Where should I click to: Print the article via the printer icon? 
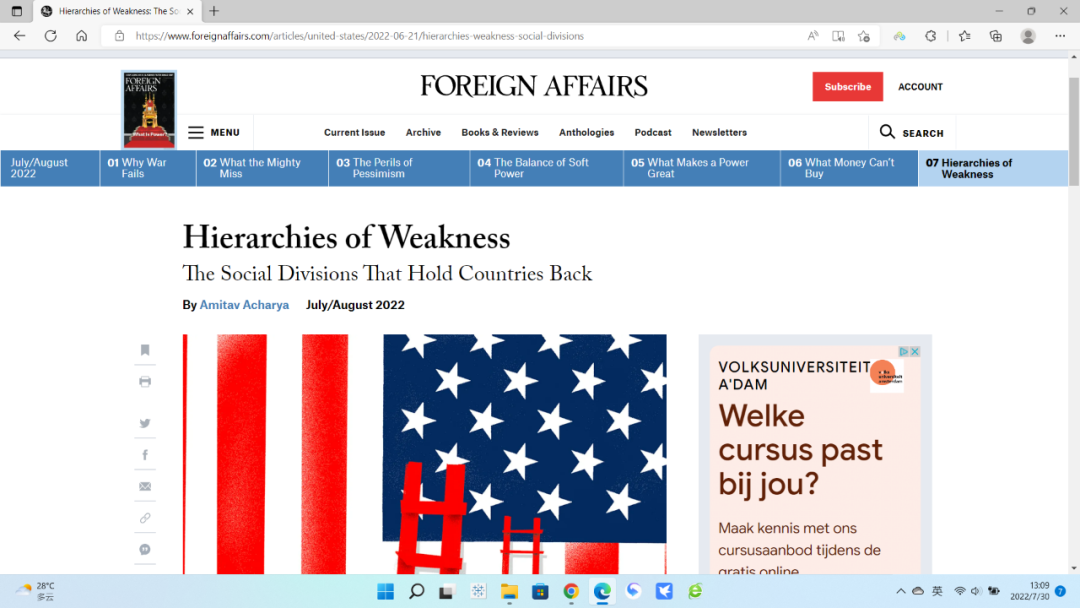tap(145, 381)
